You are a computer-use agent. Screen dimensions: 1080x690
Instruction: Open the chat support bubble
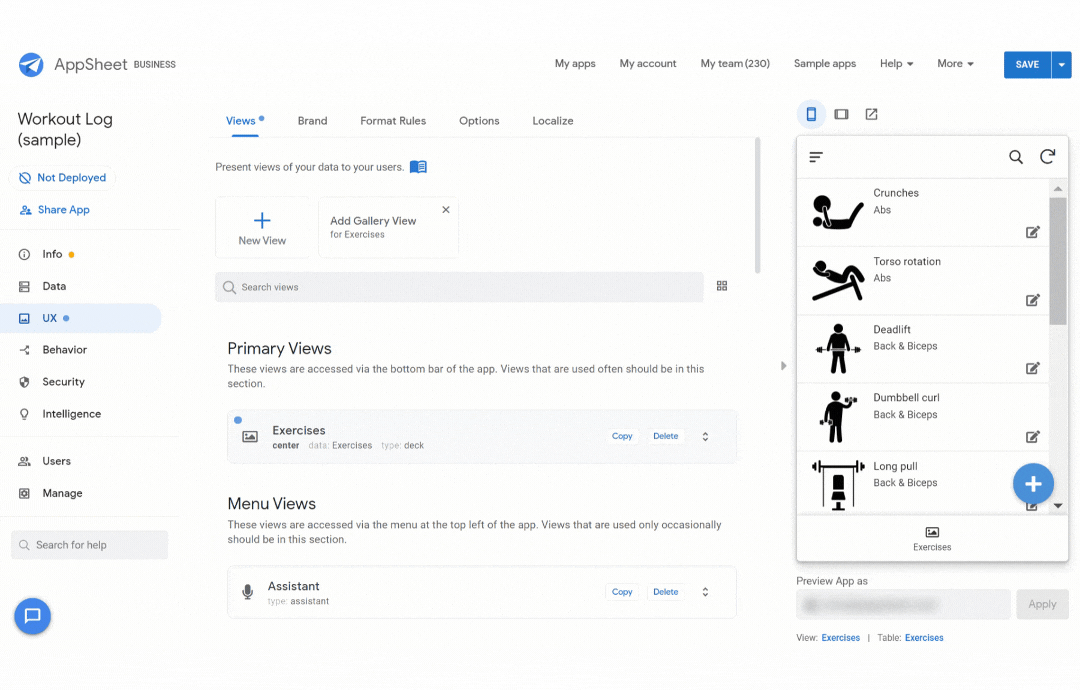point(32,616)
